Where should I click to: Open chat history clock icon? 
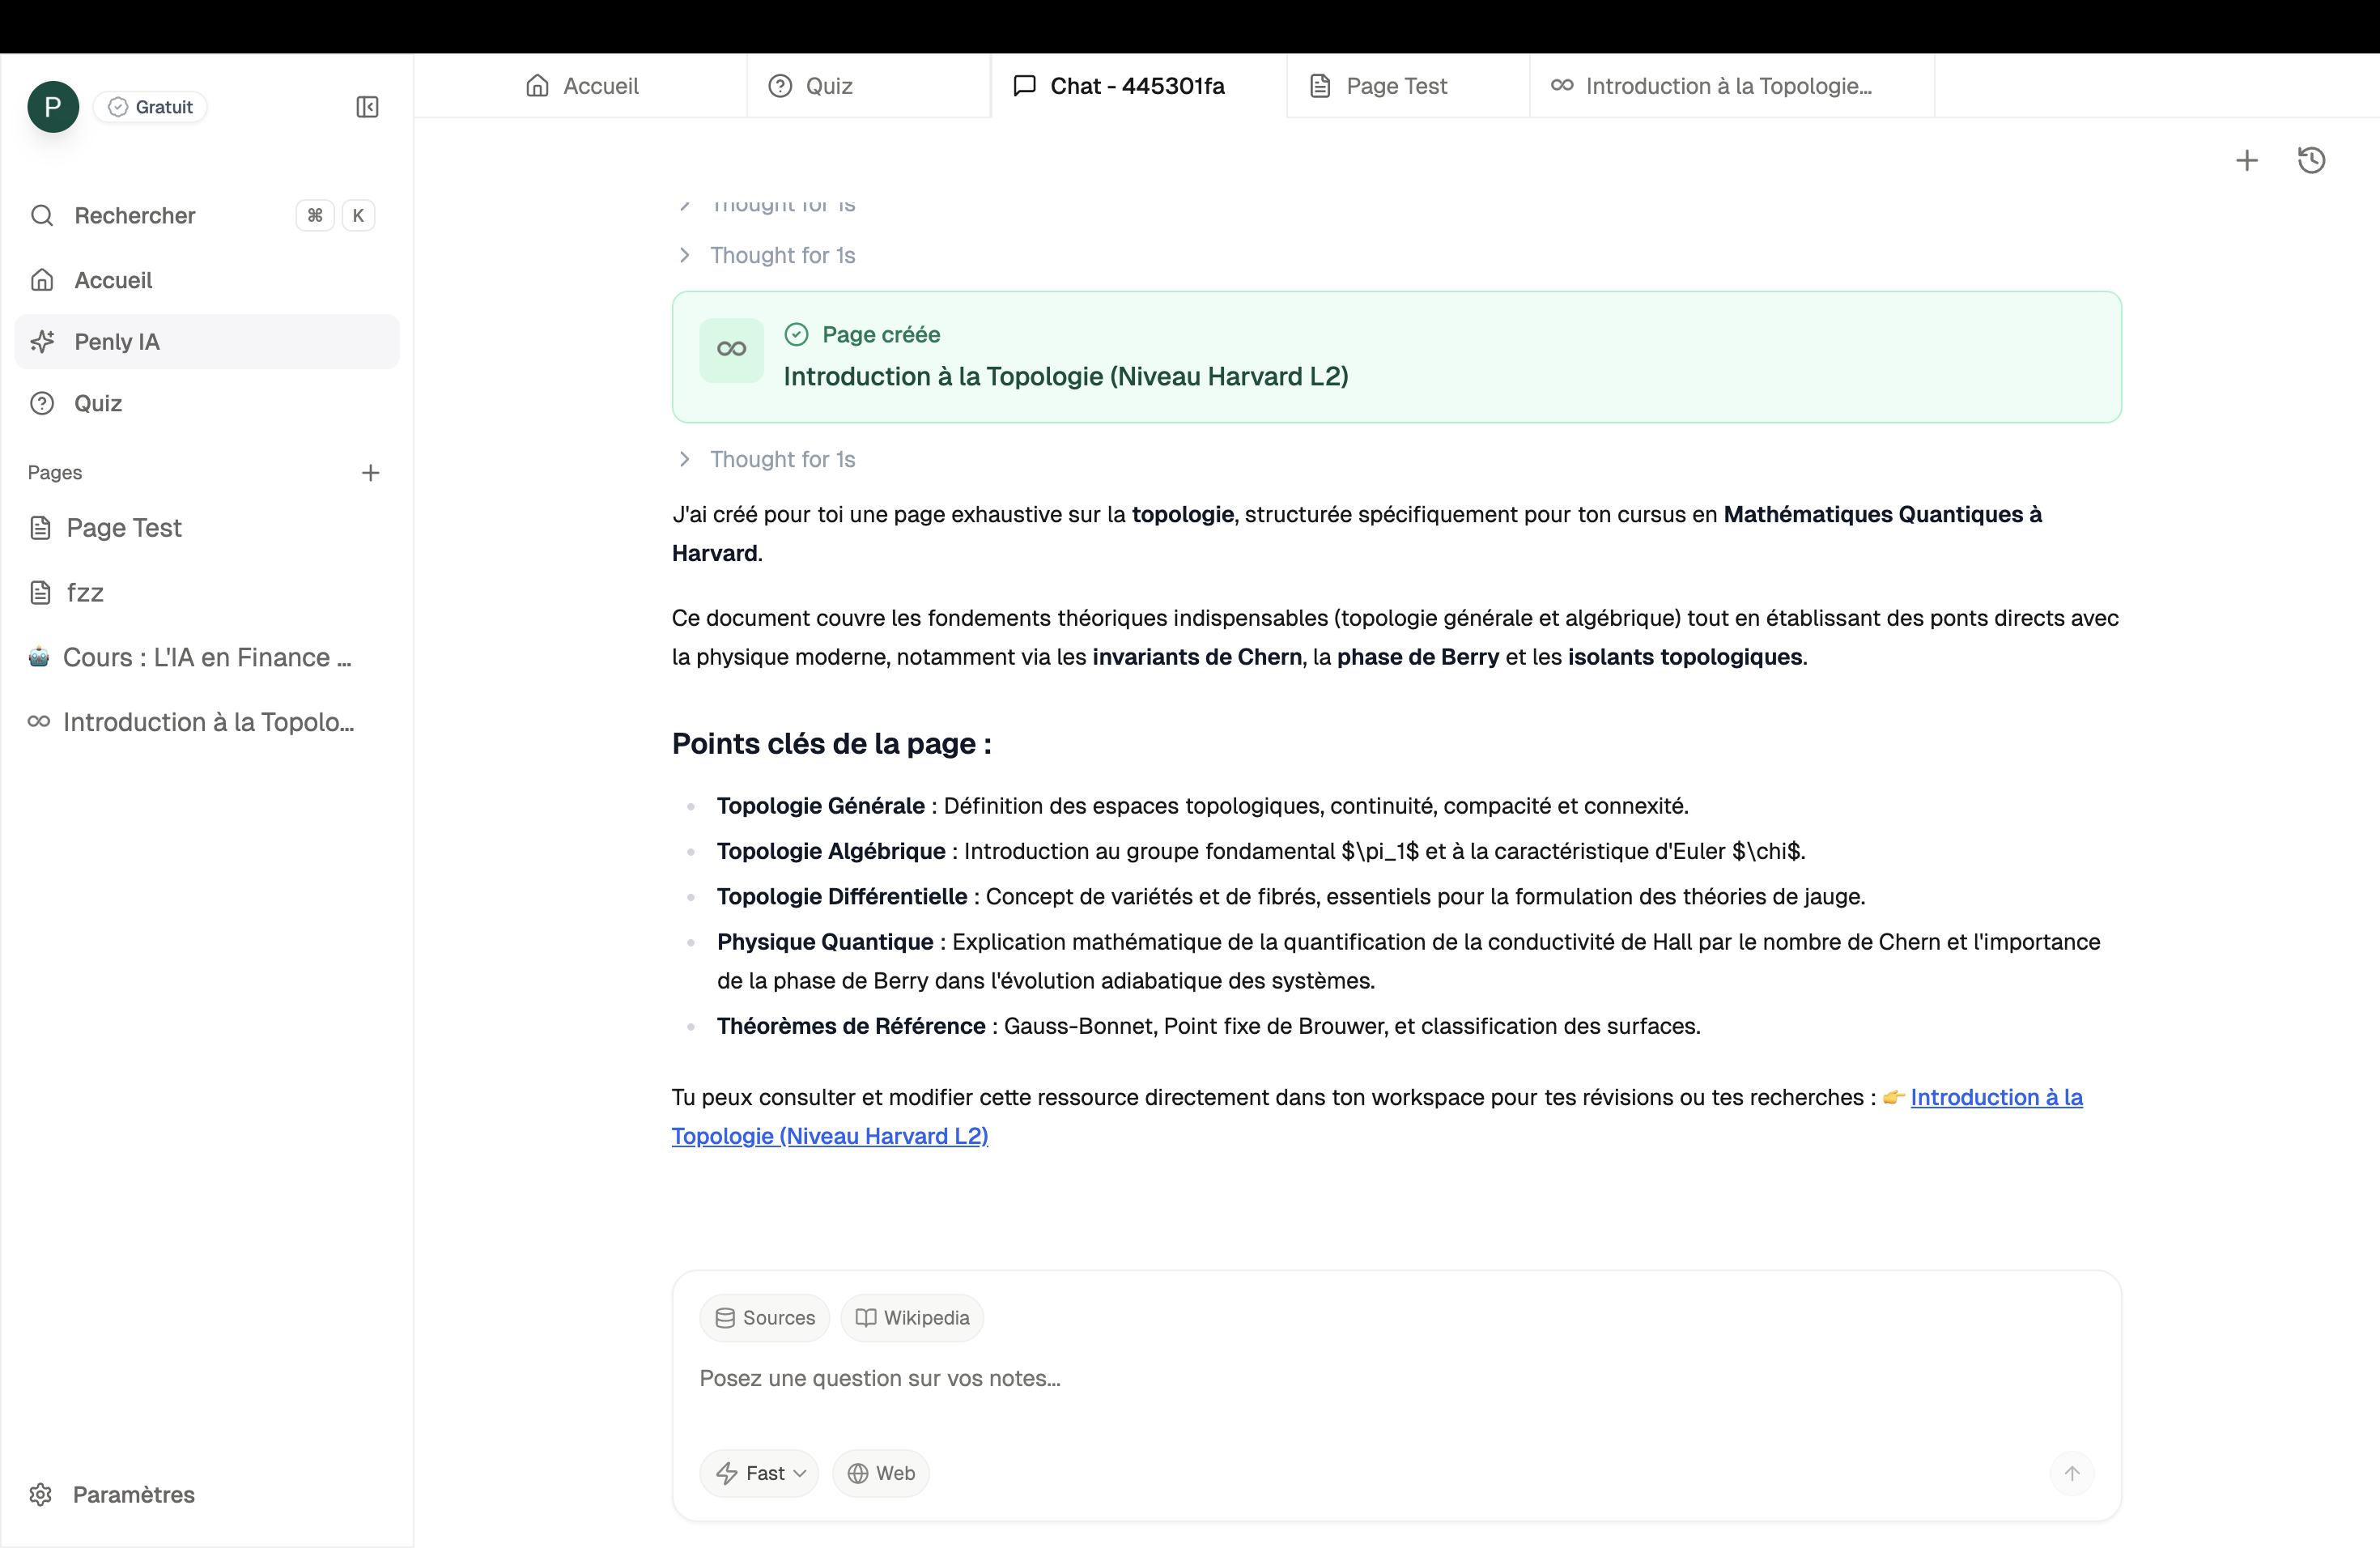[x=2311, y=160]
